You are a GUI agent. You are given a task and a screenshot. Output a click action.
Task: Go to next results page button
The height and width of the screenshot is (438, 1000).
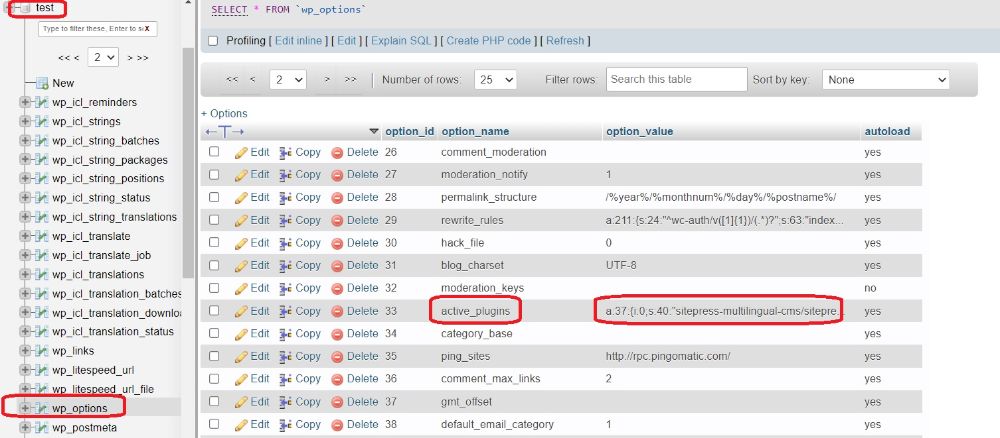(x=327, y=80)
